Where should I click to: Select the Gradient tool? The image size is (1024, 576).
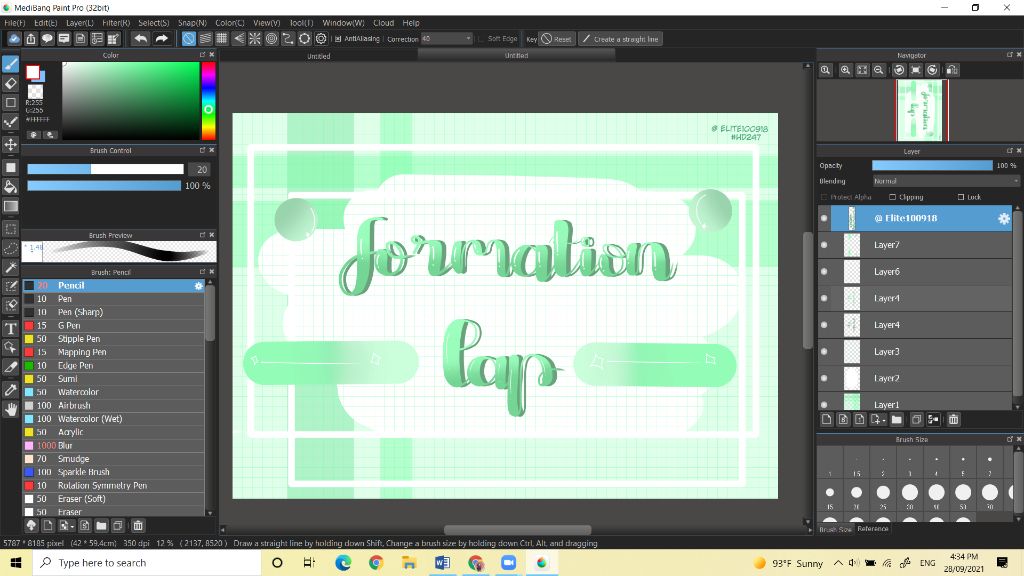[10, 206]
